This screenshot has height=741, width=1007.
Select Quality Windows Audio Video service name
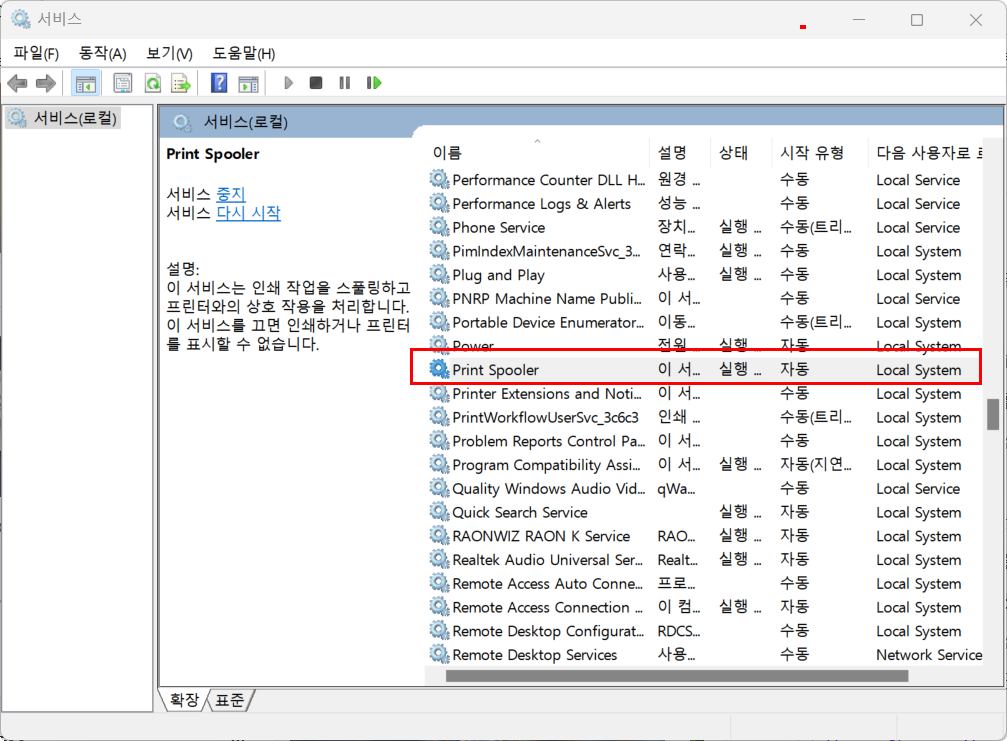tap(548, 489)
